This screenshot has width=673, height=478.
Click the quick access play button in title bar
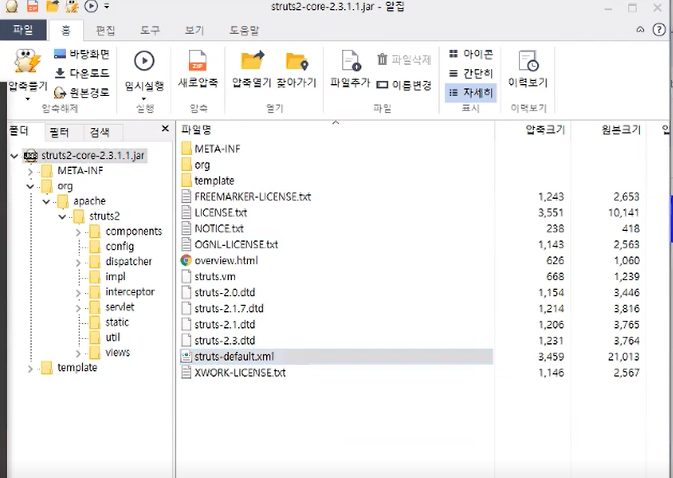tap(91, 6)
